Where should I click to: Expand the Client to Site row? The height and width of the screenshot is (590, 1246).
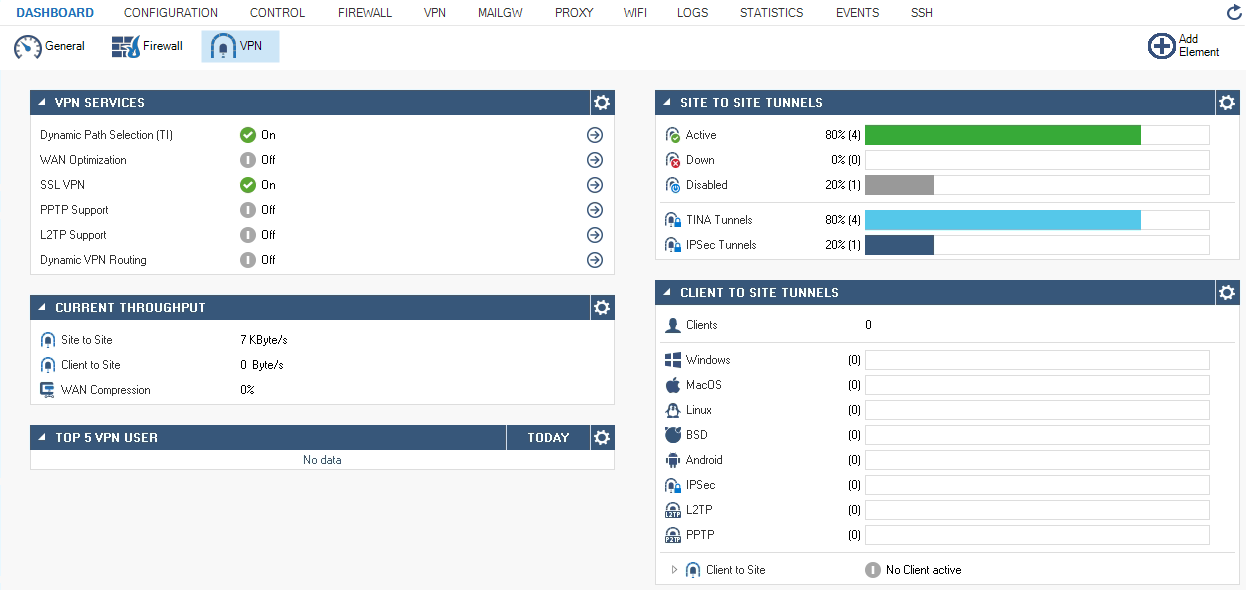tap(674, 570)
